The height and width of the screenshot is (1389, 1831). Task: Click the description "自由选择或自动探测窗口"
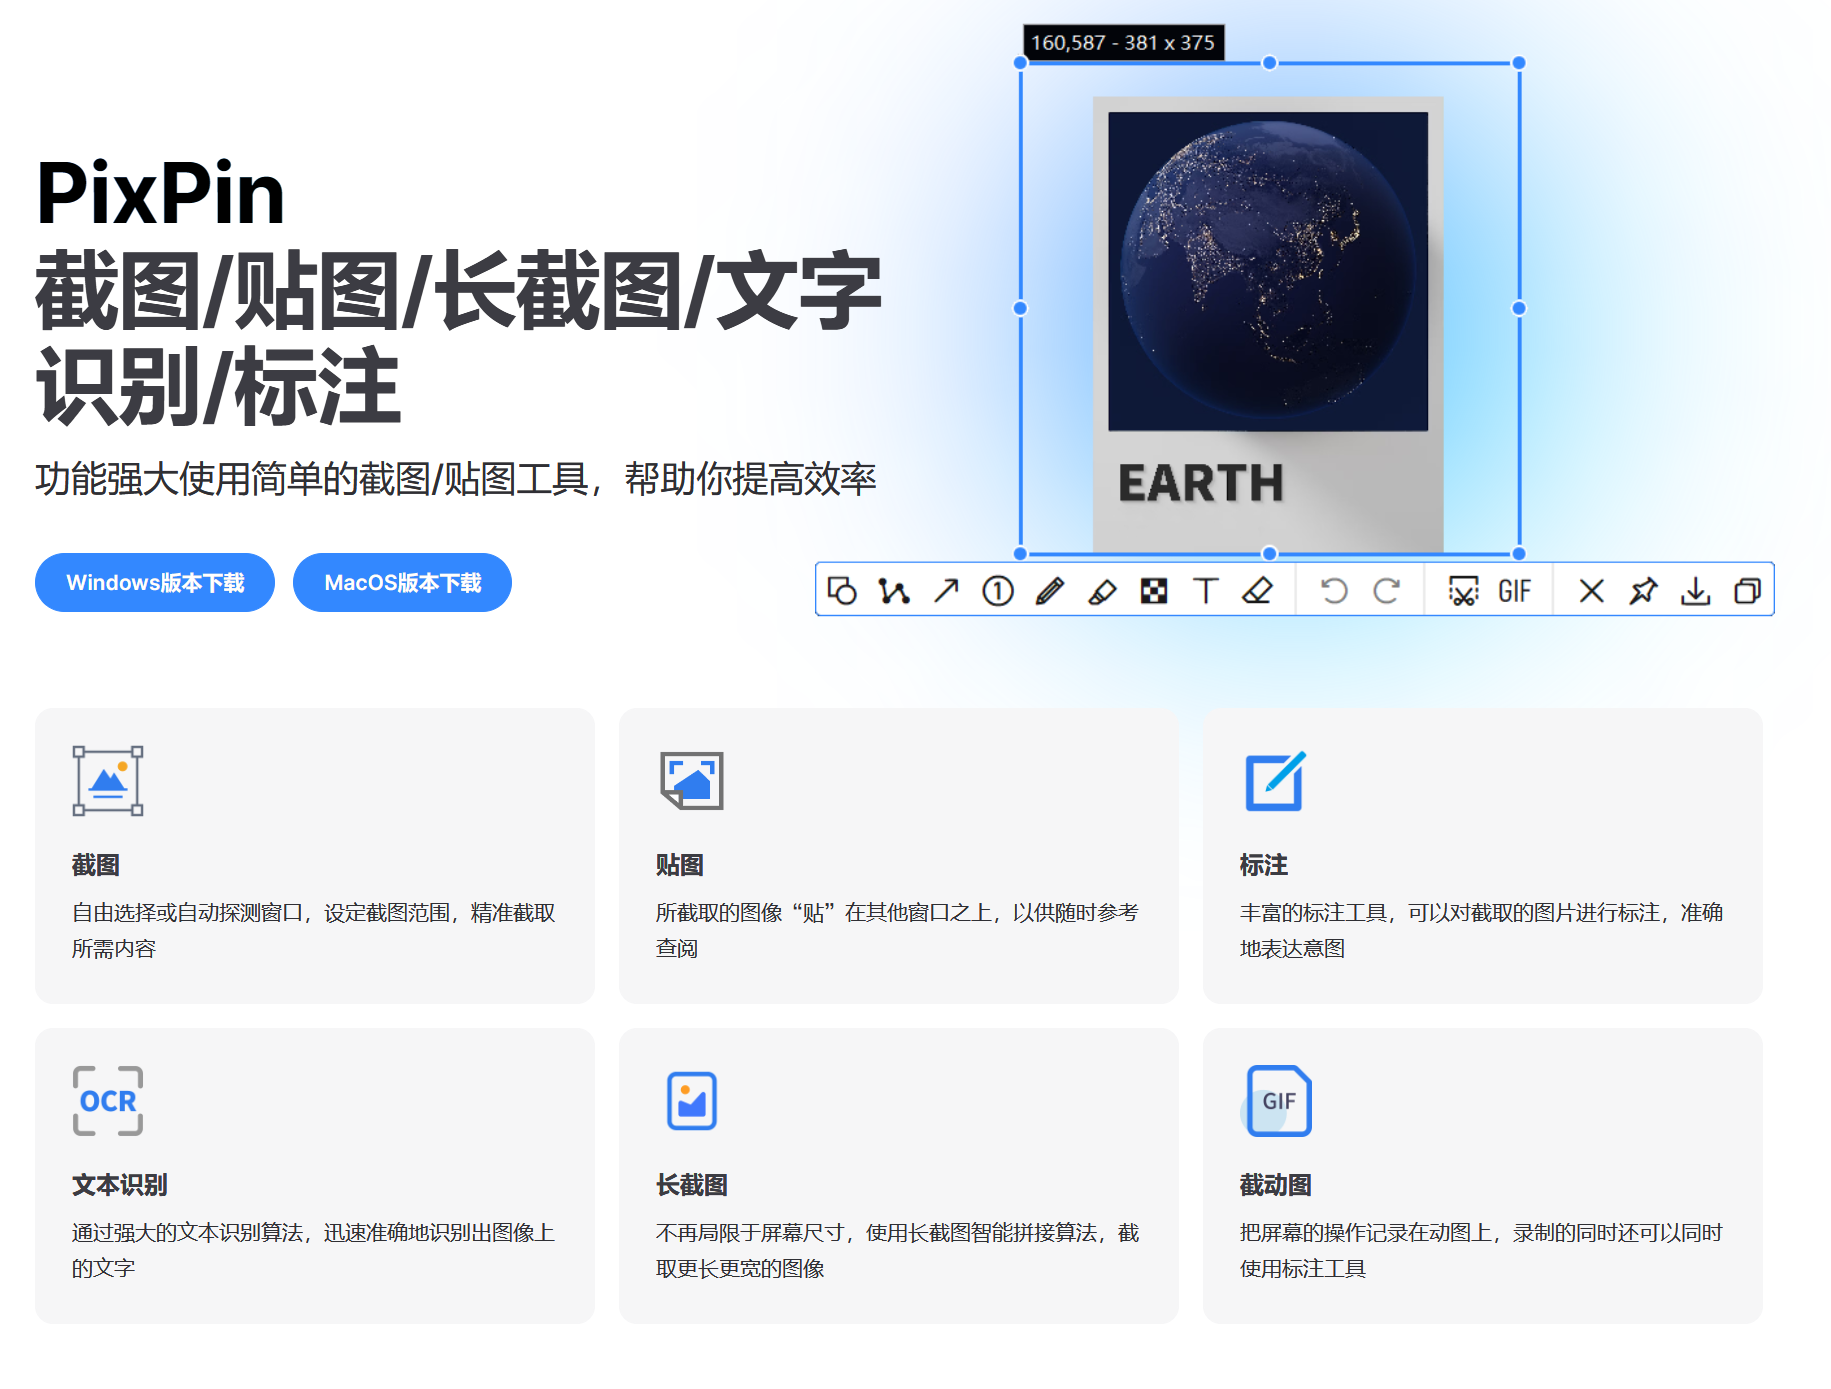(187, 913)
